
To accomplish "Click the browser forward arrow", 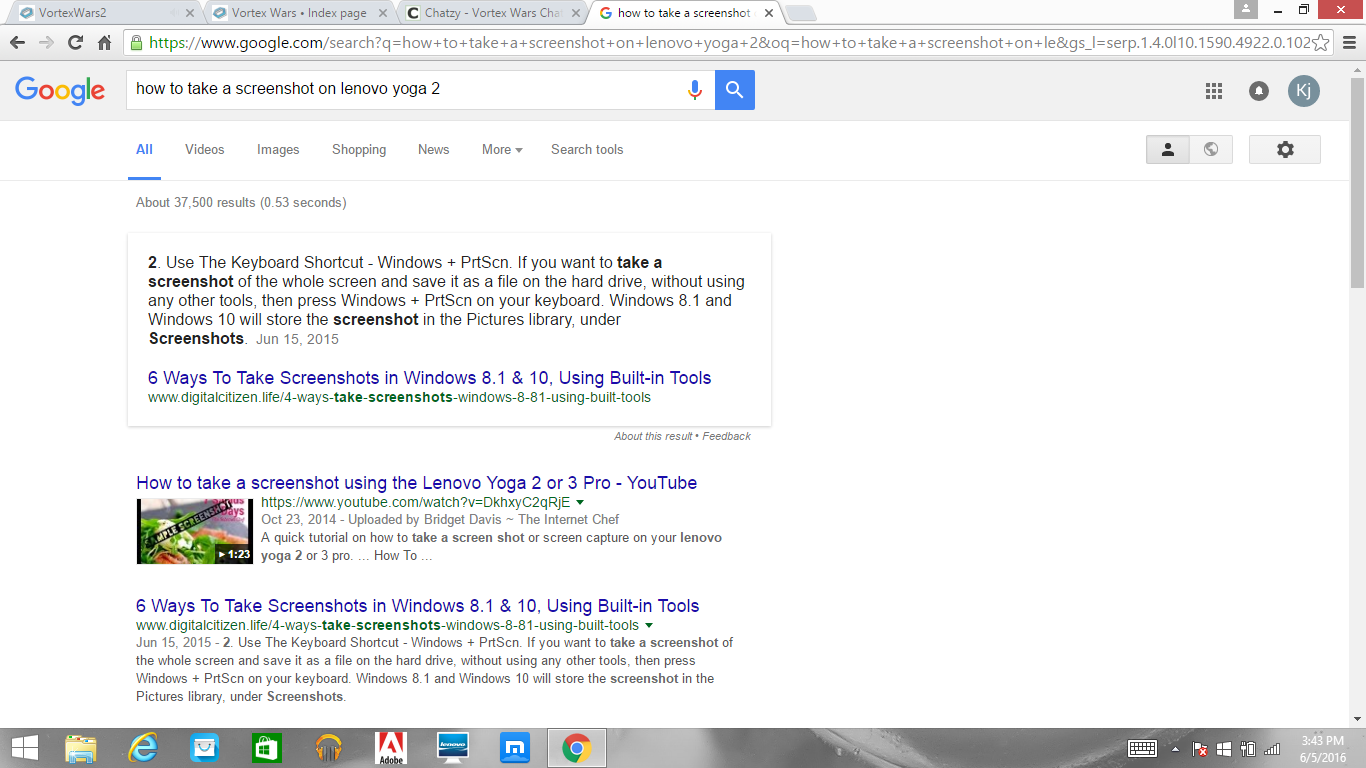I will [46, 43].
